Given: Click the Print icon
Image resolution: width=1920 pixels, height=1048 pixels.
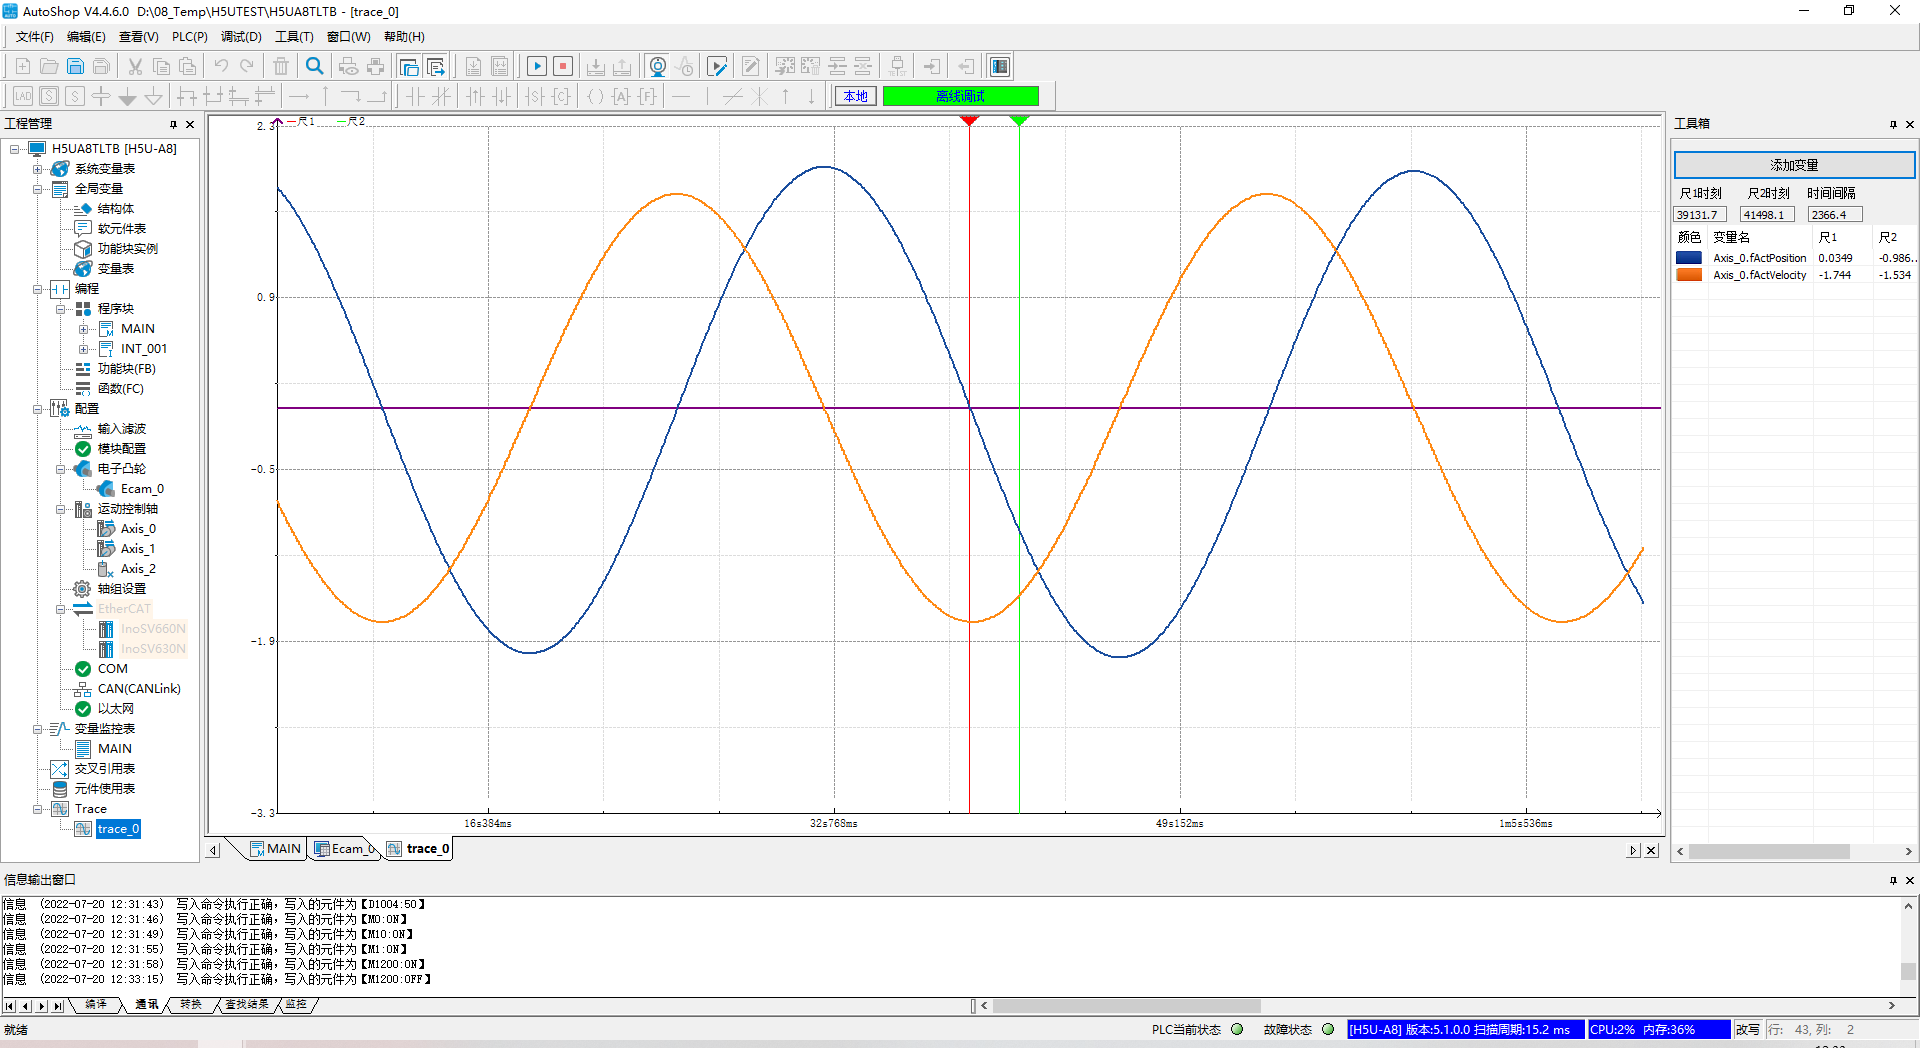Looking at the screenshot, I should coord(375,66).
